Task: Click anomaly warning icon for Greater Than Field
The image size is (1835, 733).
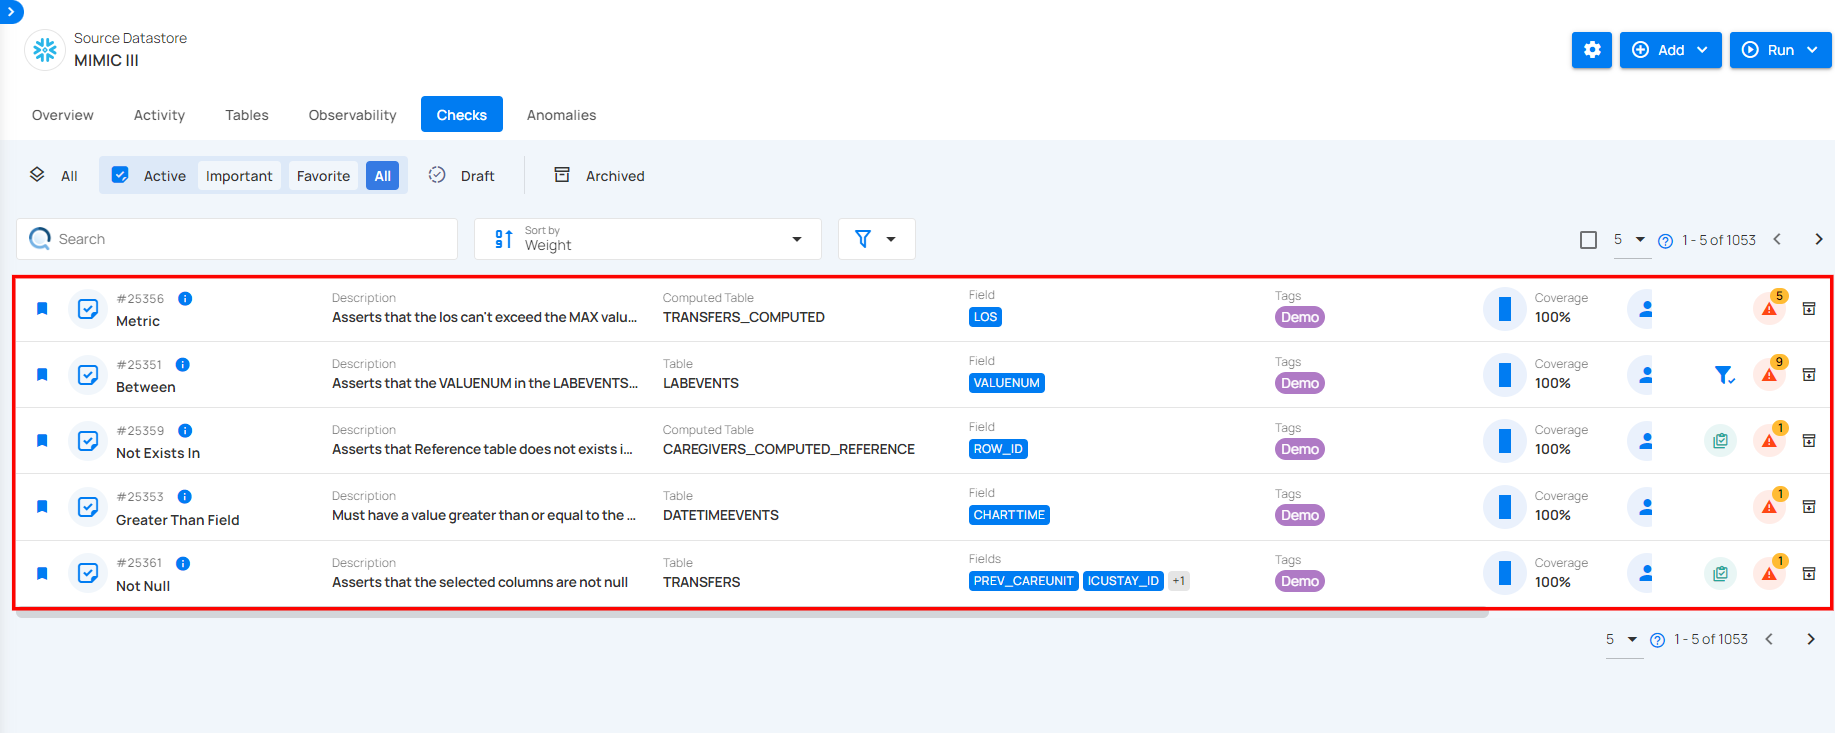Action: [x=1769, y=507]
